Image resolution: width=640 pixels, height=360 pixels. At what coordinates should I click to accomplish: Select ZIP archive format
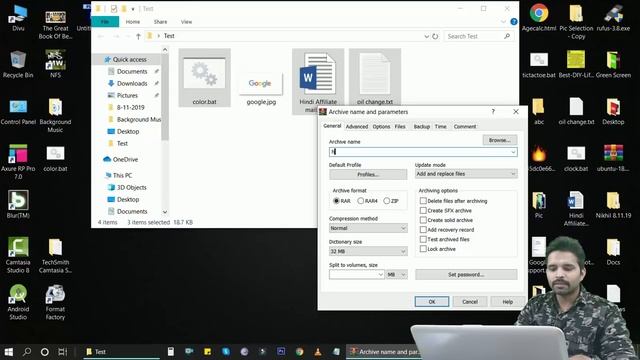[x=391, y=201]
